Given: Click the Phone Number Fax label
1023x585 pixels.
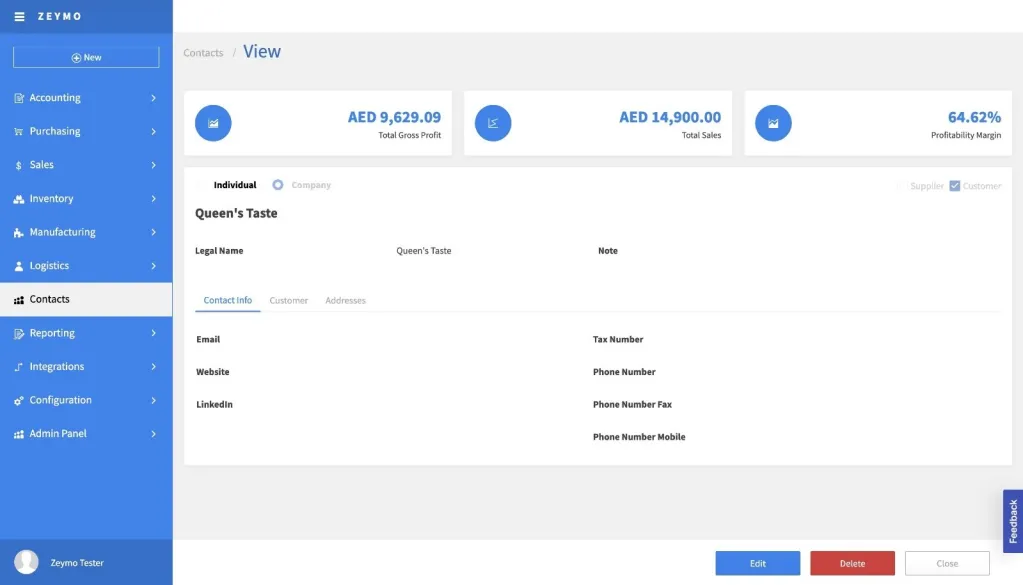Looking at the screenshot, I should (632, 404).
